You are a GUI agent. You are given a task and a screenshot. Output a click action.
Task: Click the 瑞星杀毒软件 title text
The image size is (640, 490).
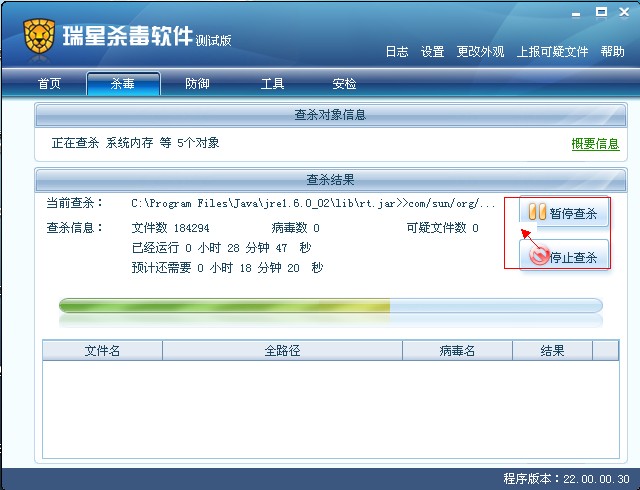tap(128, 36)
